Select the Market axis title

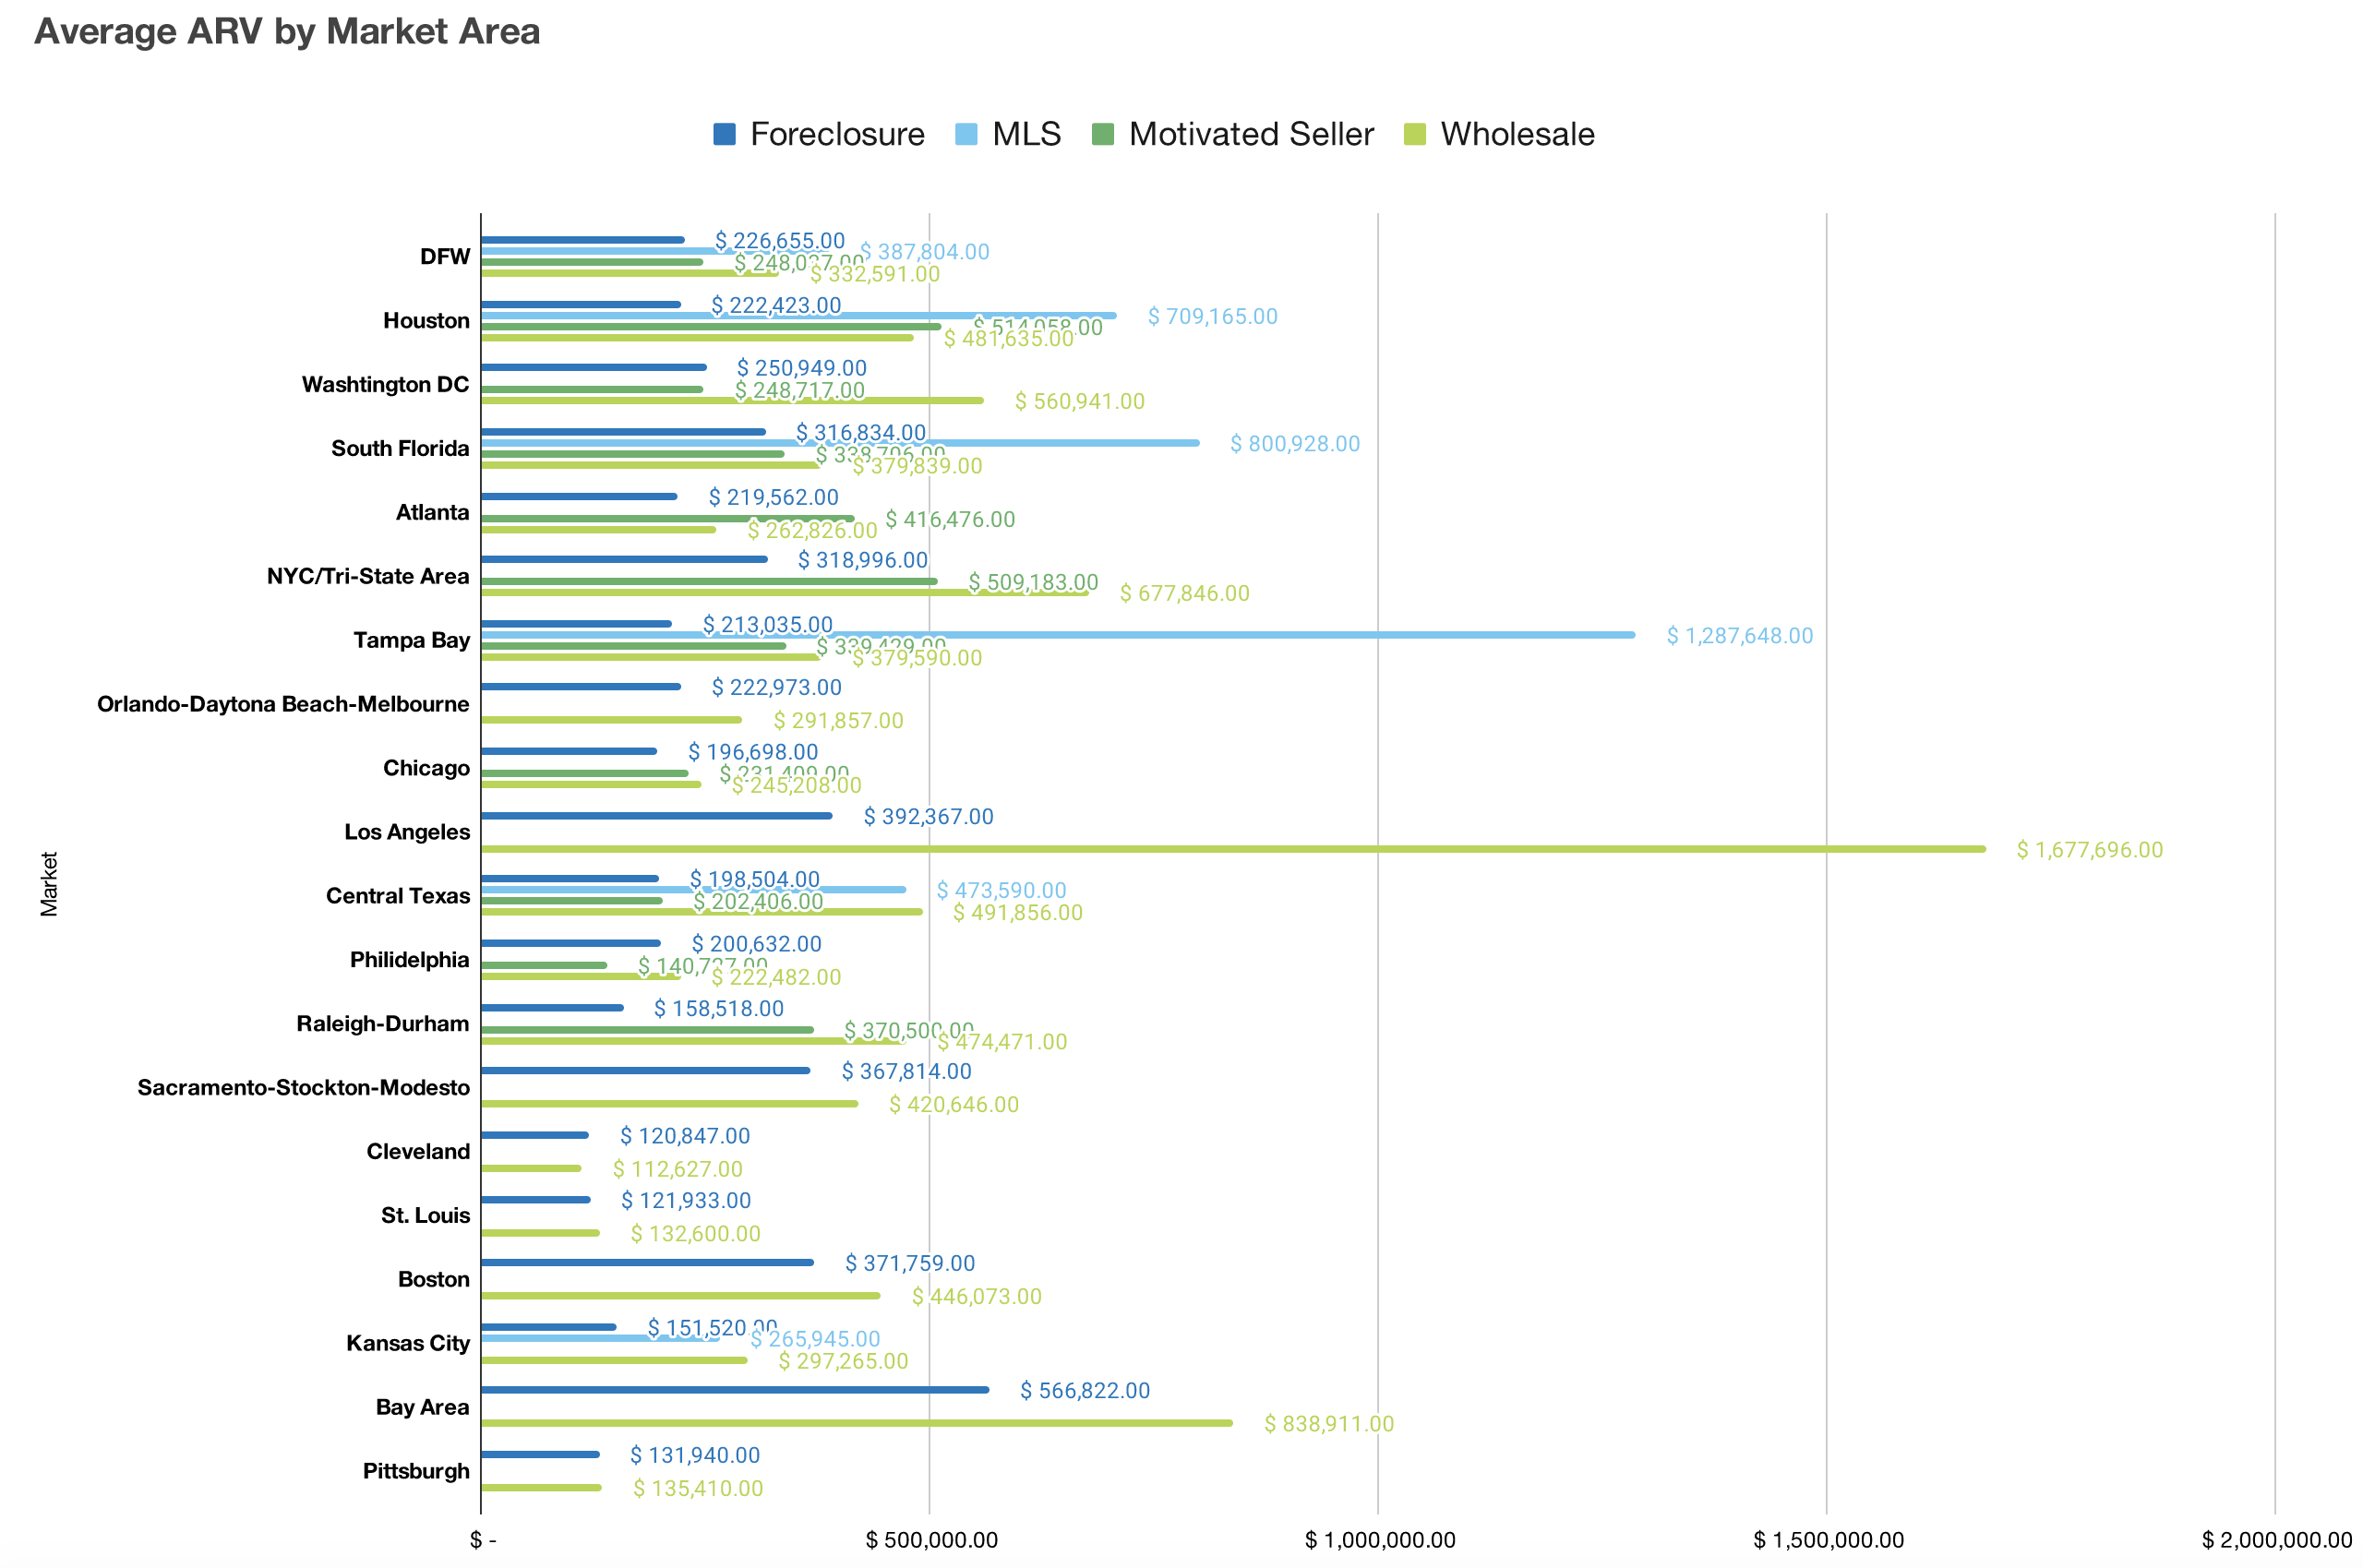[49, 884]
